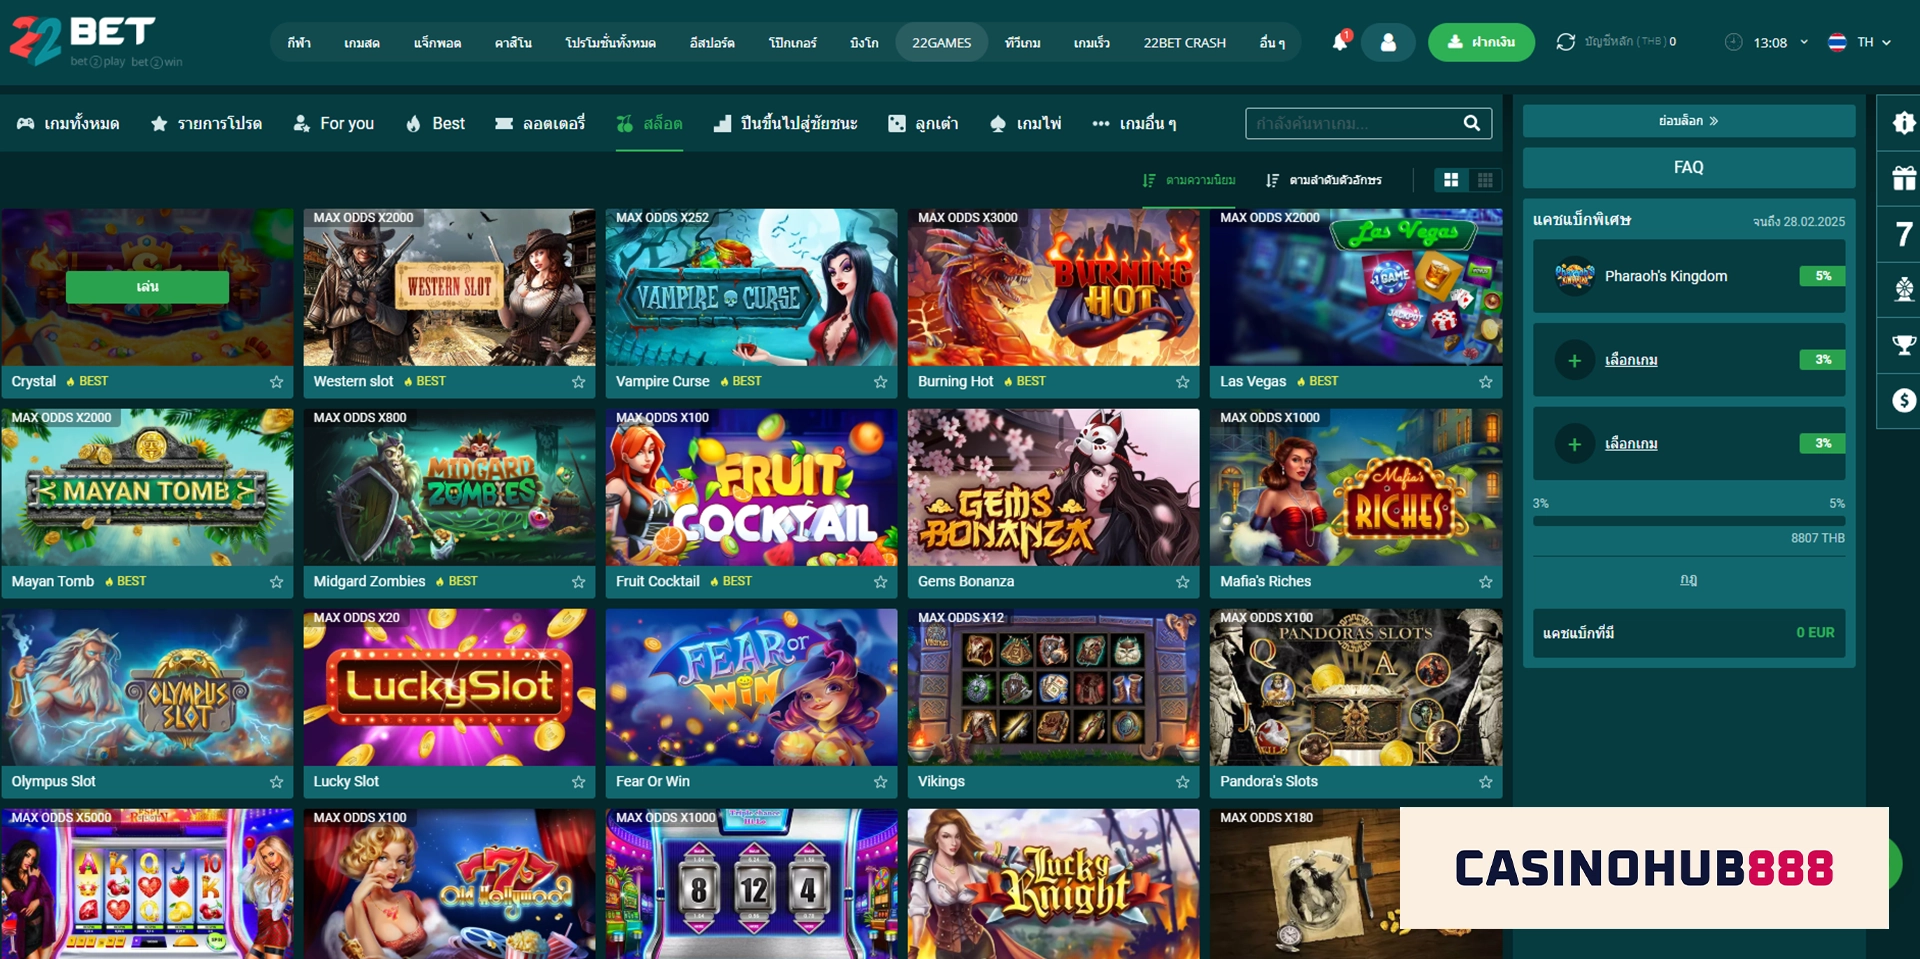Favorite the Western slot star

pos(578,382)
